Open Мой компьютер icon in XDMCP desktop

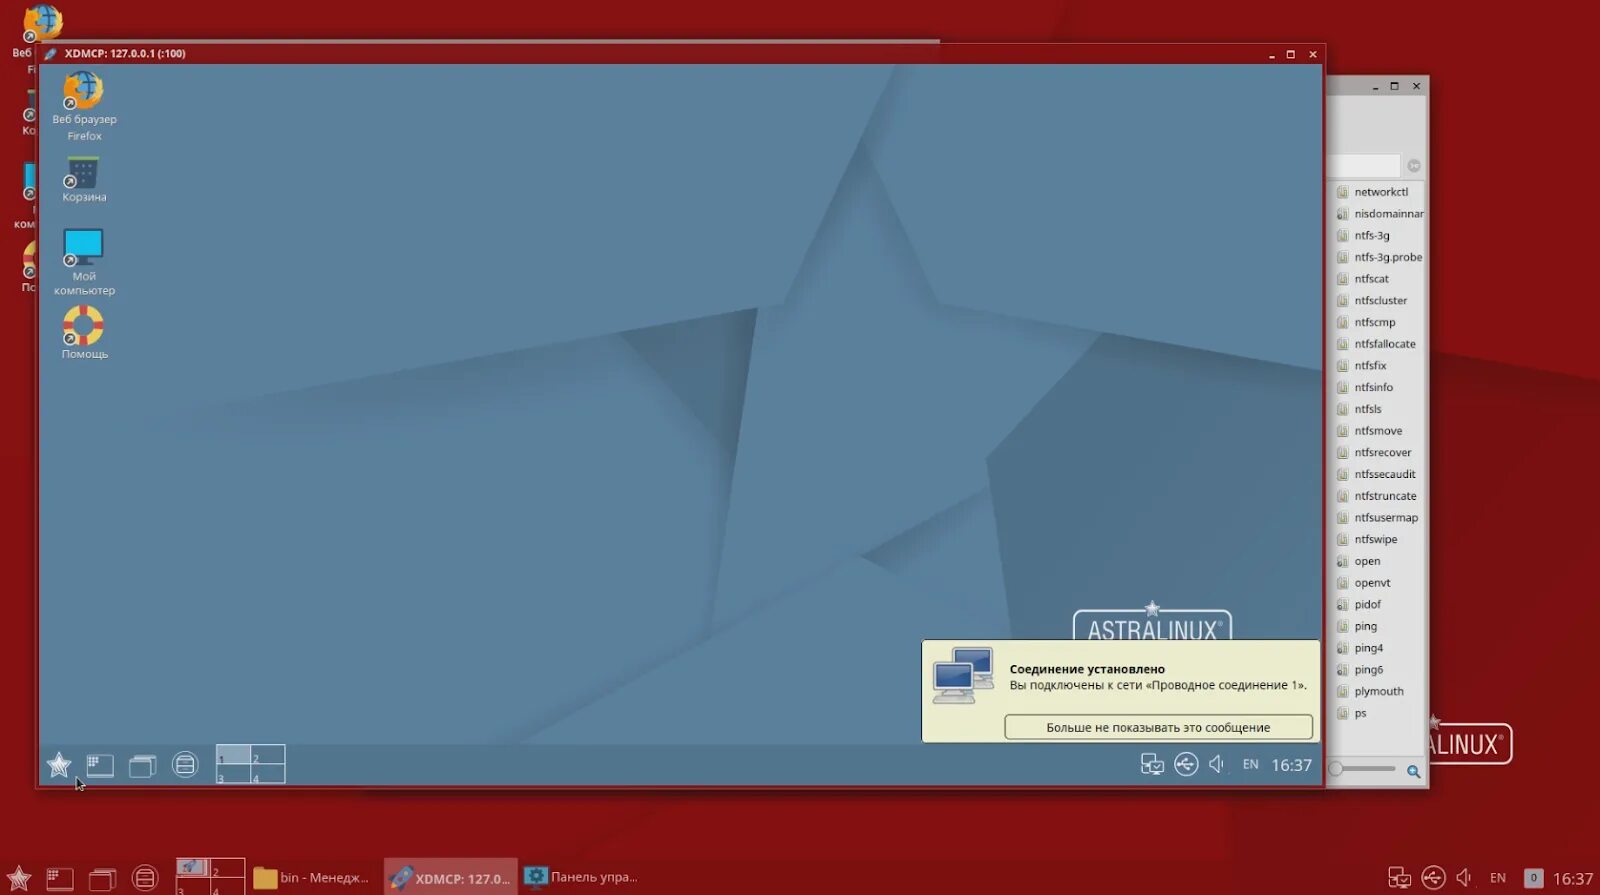click(84, 261)
